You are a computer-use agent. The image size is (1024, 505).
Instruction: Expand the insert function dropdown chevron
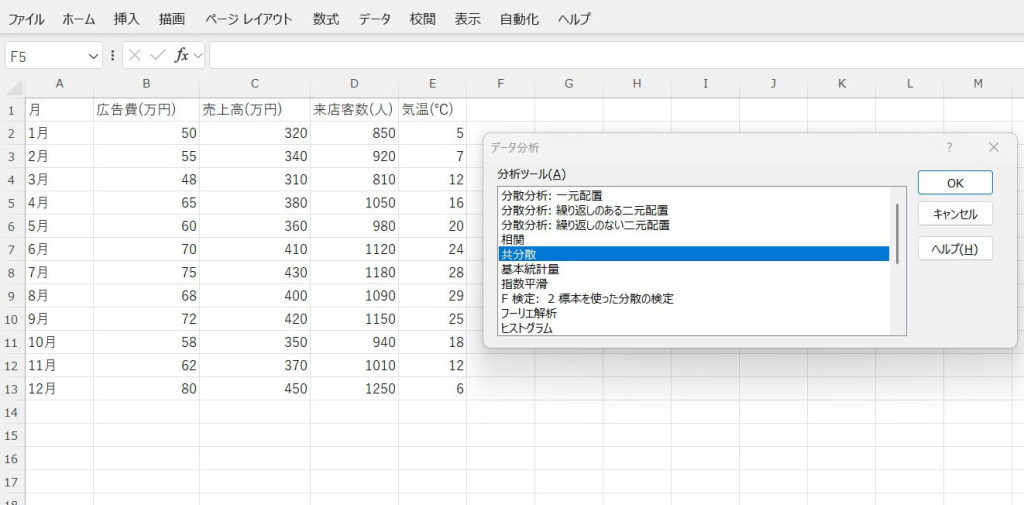[x=198, y=56]
